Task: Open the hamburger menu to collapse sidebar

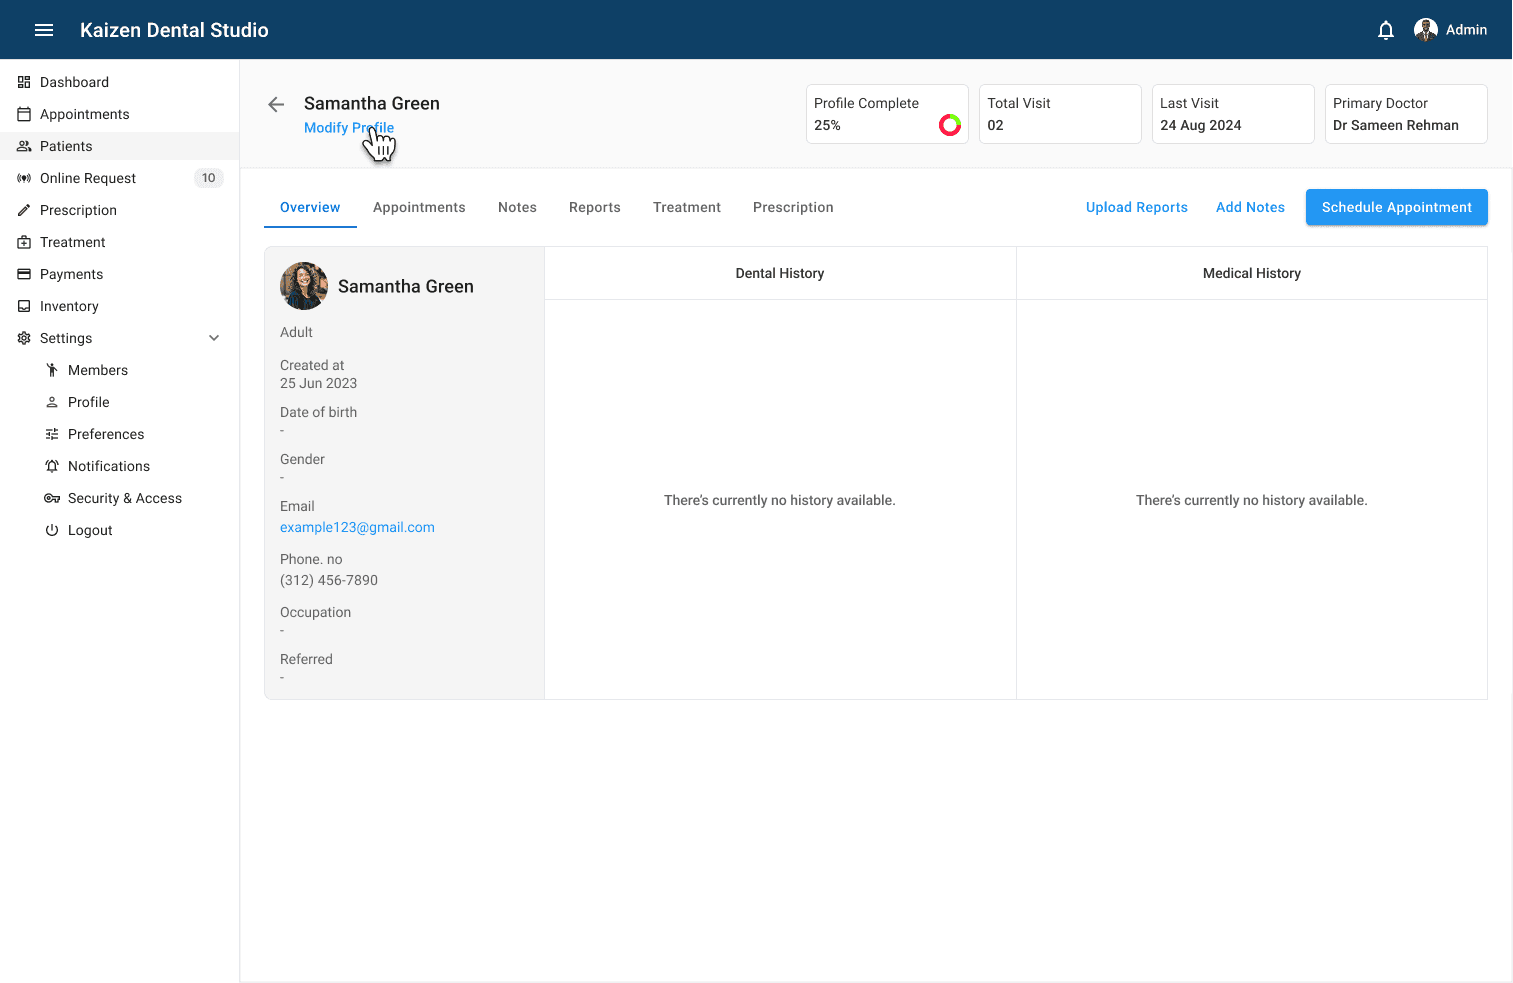Action: pyautogui.click(x=43, y=30)
